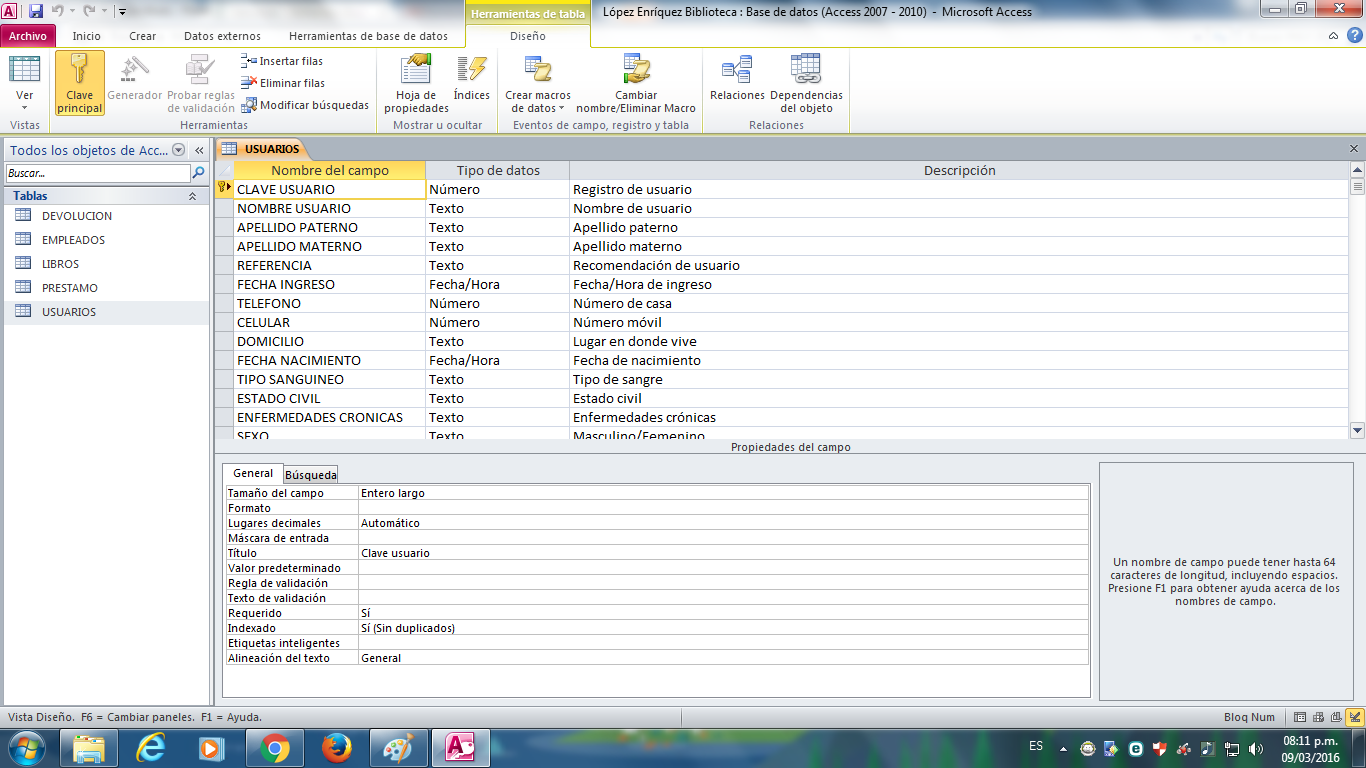Collapse navigation pane with double chevron
Viewport: 1366px width, 768px height.
click(199, 150)
